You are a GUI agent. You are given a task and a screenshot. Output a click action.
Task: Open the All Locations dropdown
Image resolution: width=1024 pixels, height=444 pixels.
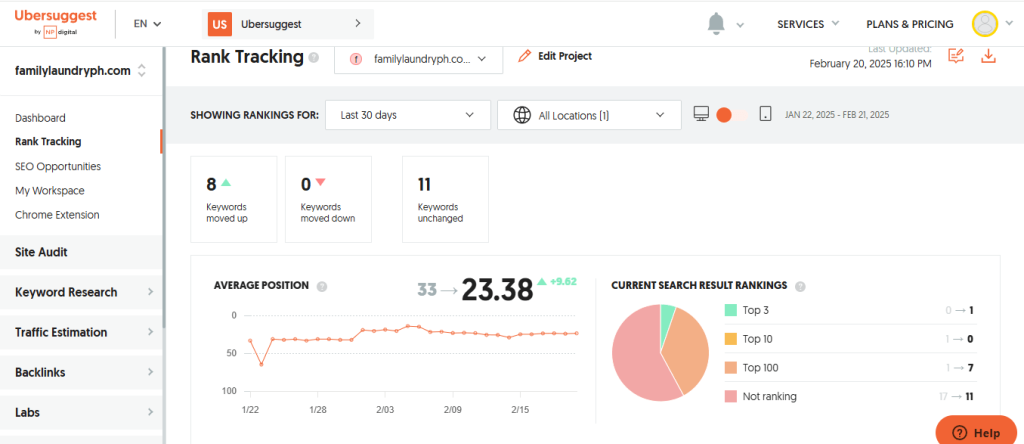(588, 115)
